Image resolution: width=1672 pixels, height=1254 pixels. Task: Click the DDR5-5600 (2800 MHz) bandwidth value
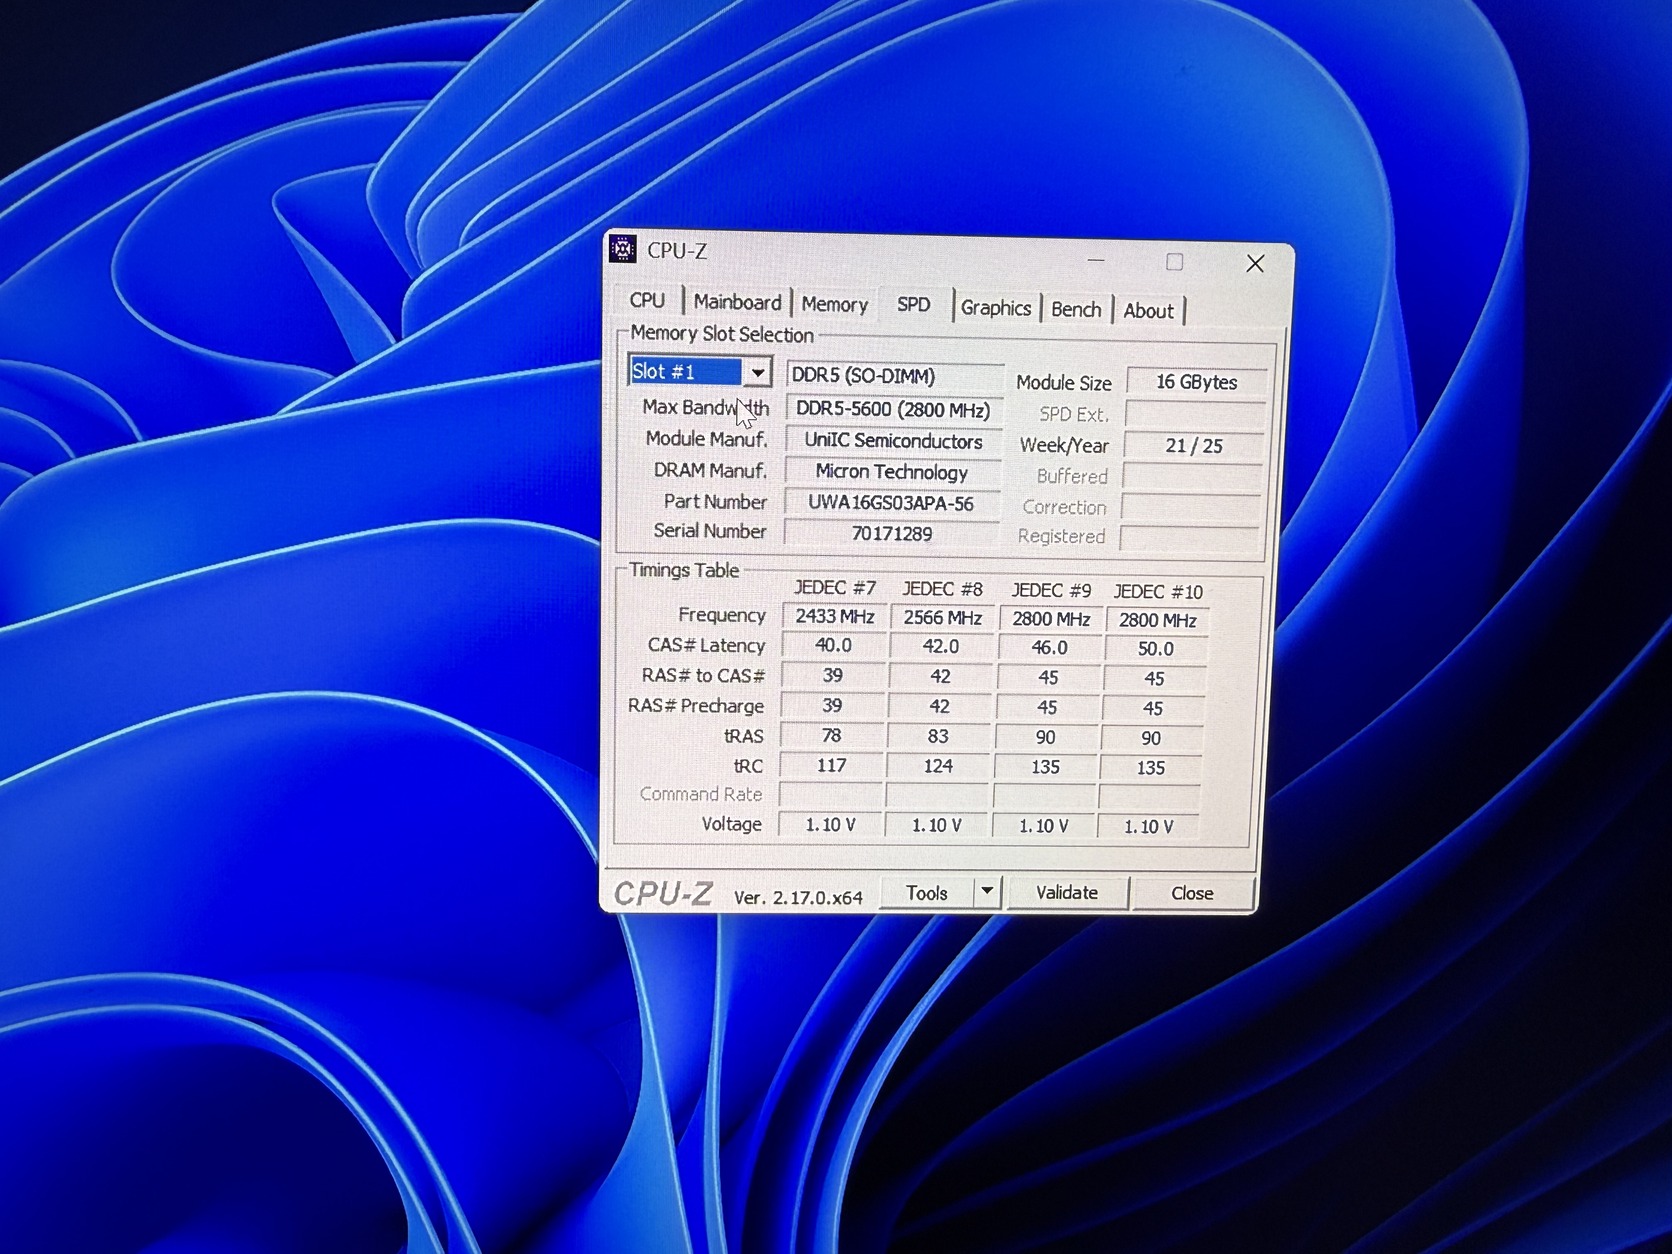point(894,410)
